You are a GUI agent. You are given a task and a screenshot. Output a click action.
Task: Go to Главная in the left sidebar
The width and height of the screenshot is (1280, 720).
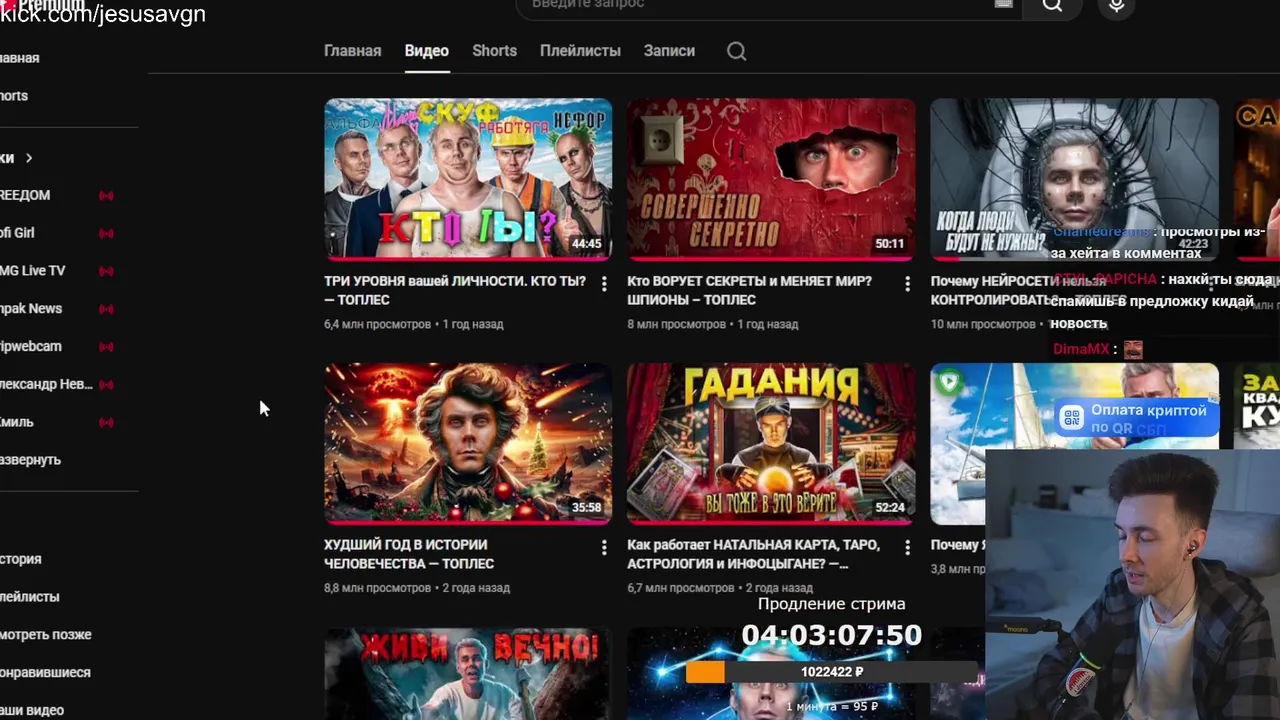click(20, 58)
